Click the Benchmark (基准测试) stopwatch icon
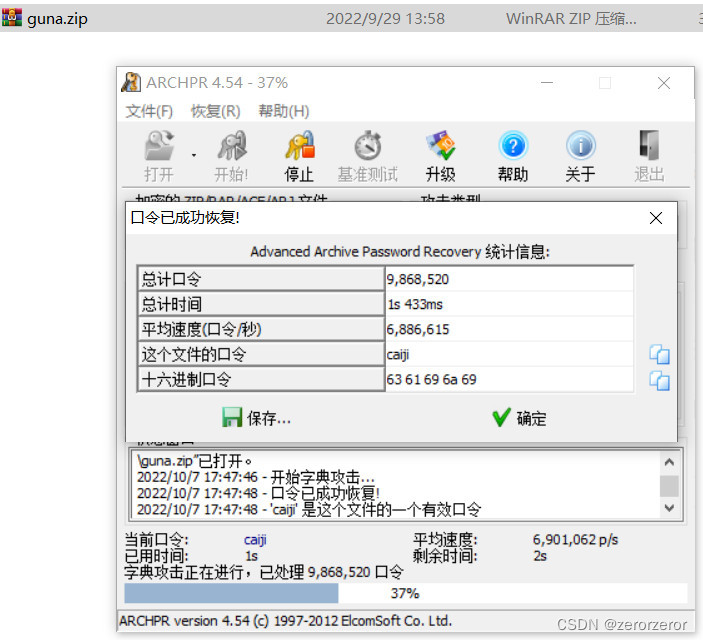Image resolution: width=703 pixels, height=640 pixels. coord(368,155)
